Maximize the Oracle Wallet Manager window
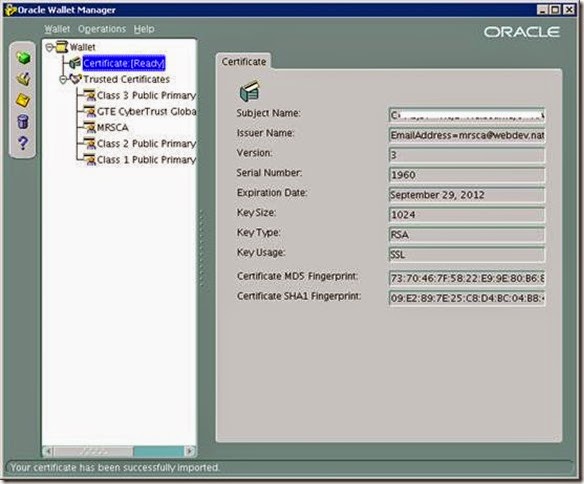 coord(555,10)
